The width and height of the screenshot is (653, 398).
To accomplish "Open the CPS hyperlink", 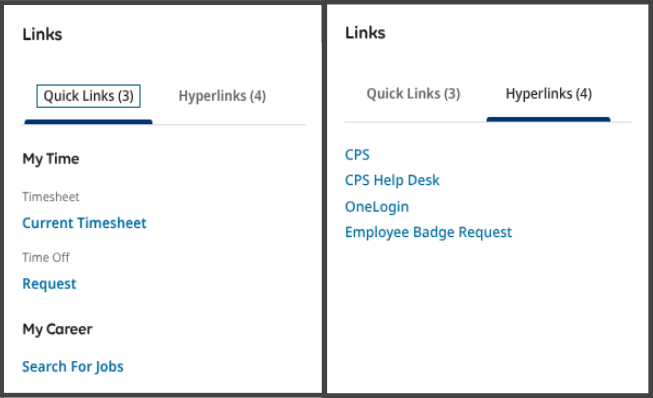I will coord(357,155).
